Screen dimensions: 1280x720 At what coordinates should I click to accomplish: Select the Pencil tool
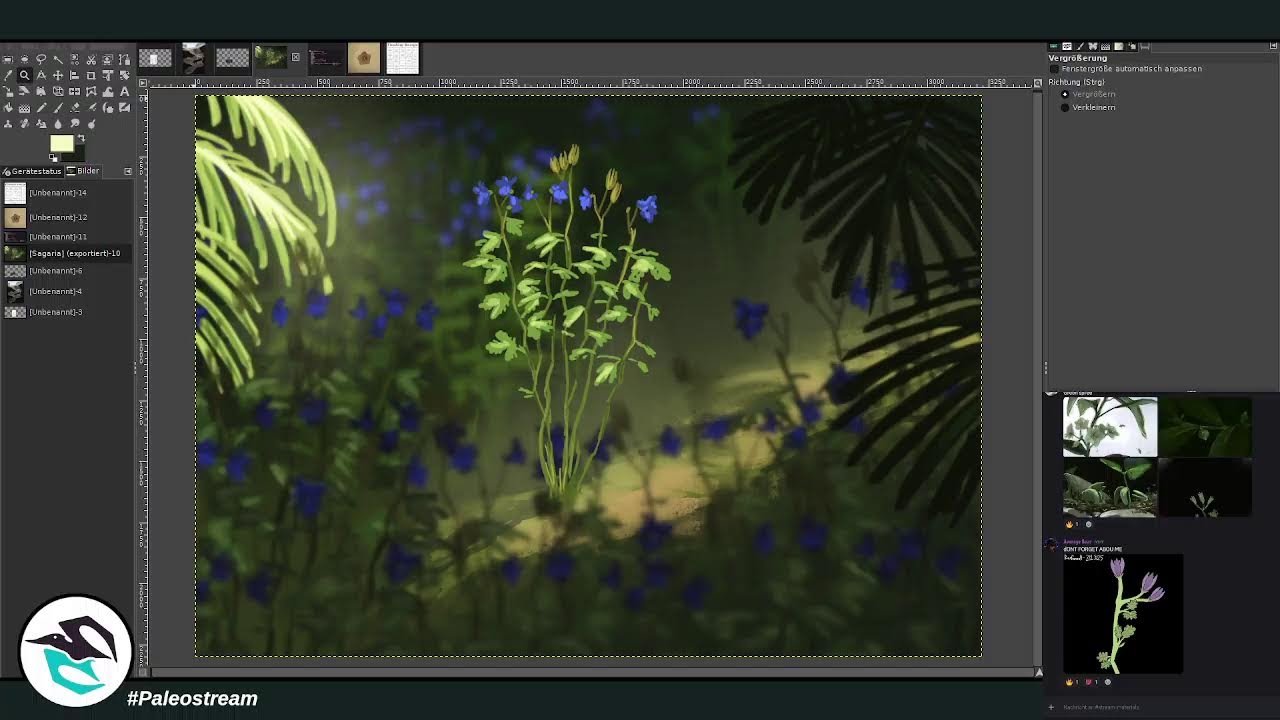pos(41,108)
